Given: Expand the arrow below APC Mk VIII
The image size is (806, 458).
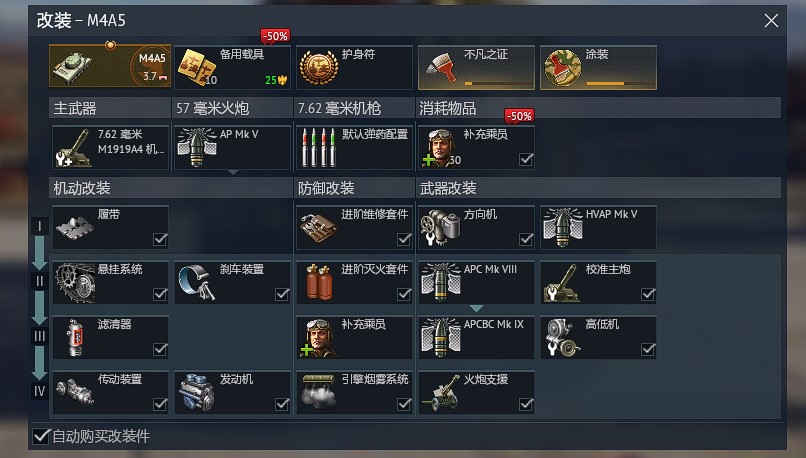Looking at the screenshot, I should tap(477, 308).
